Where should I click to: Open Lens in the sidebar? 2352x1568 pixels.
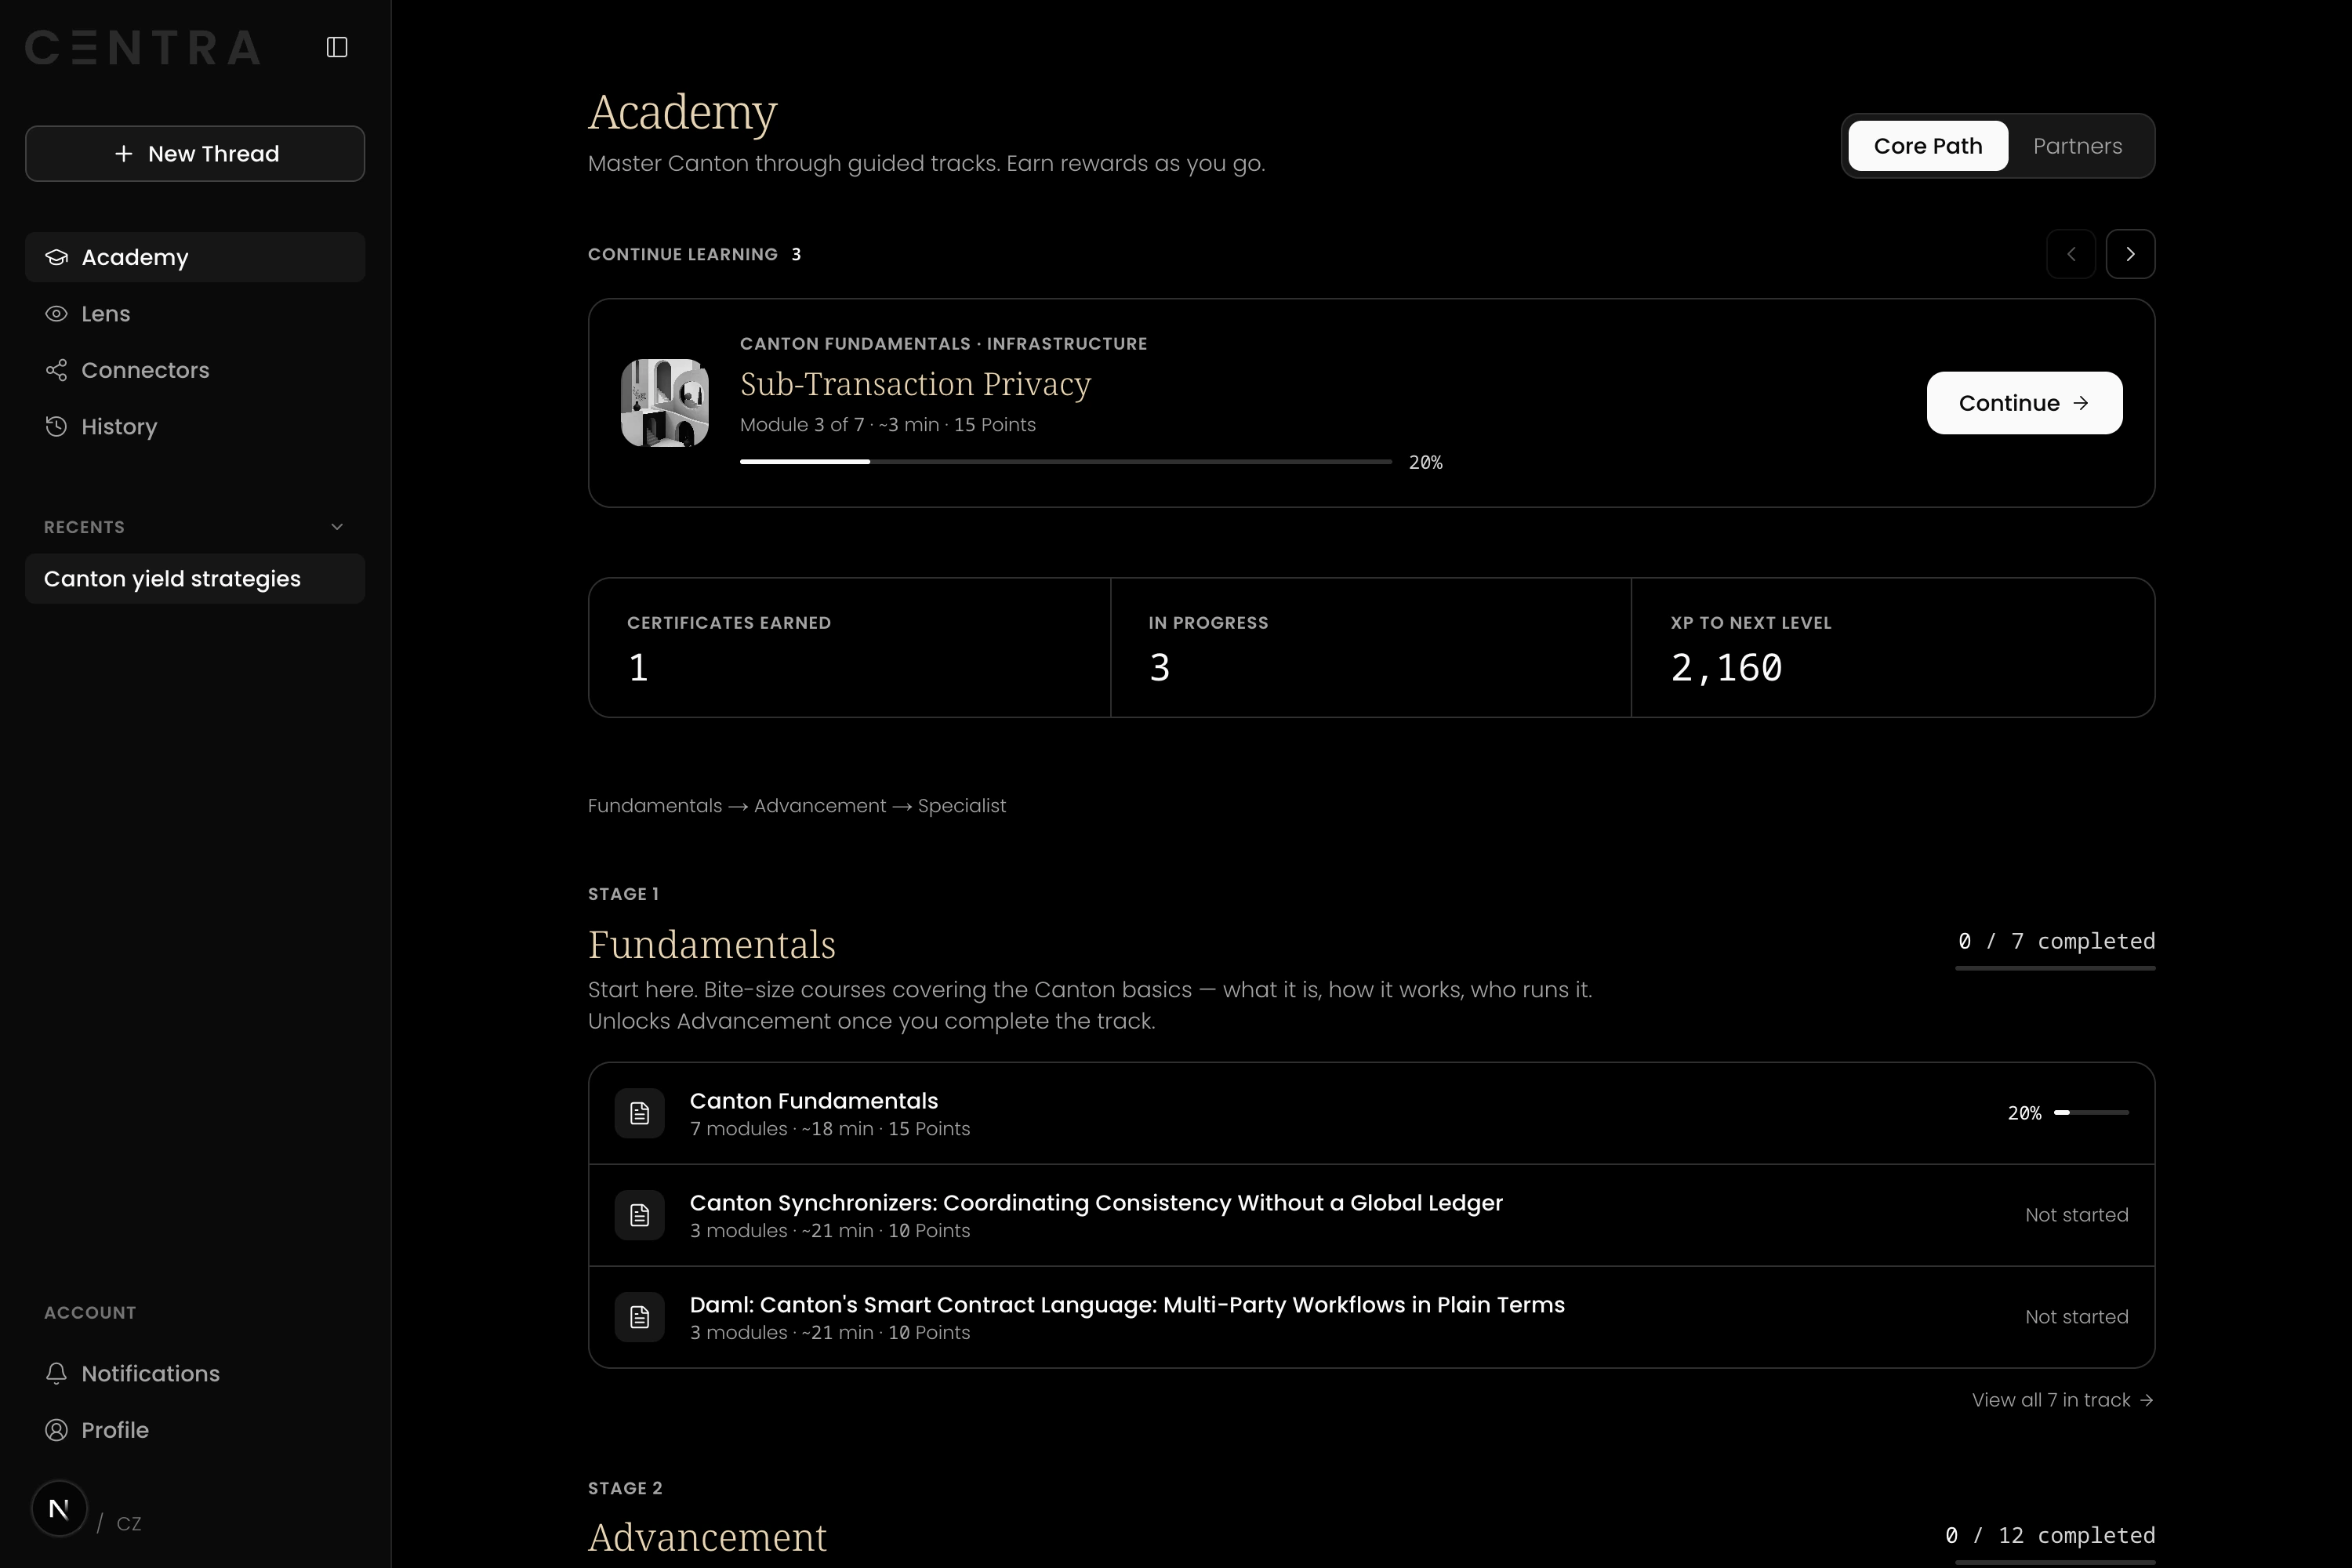coord(195,313)
